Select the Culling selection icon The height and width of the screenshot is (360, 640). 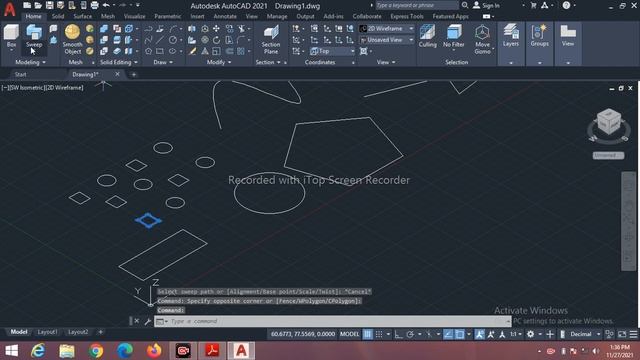(x=427, y=36)
